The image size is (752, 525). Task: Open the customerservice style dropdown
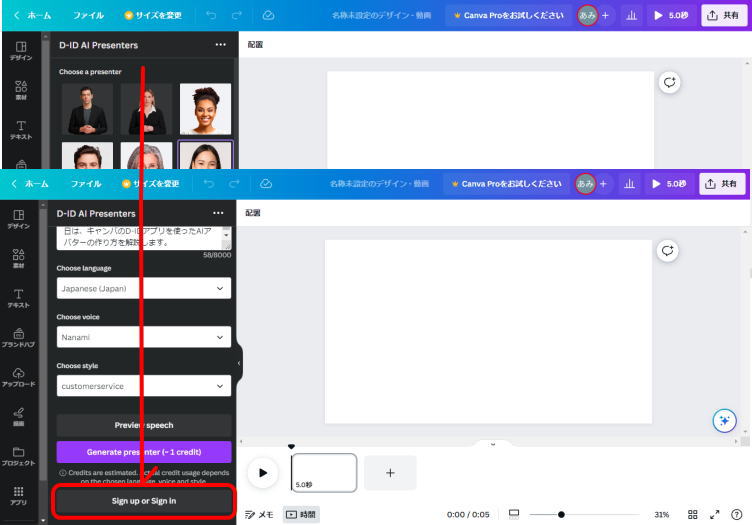144,385
